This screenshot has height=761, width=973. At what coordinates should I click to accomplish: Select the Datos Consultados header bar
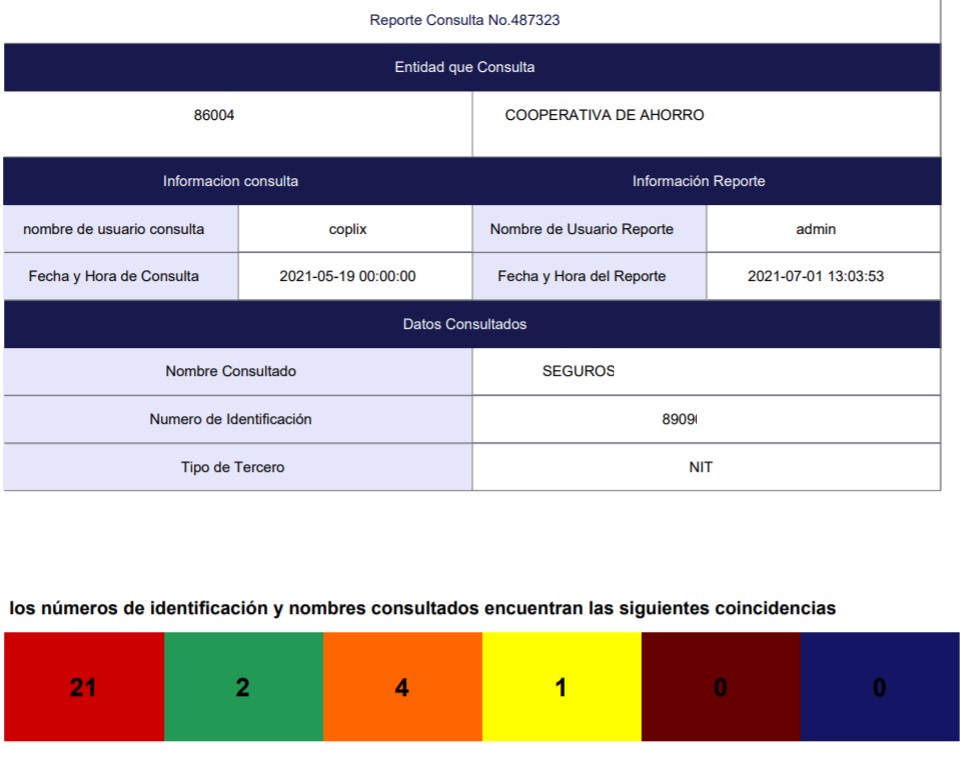[464, 324]
